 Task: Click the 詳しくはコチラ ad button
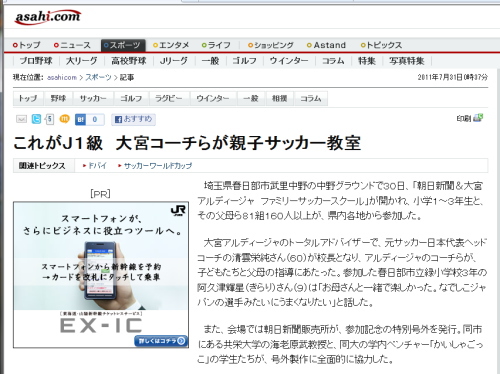point(161,341)
